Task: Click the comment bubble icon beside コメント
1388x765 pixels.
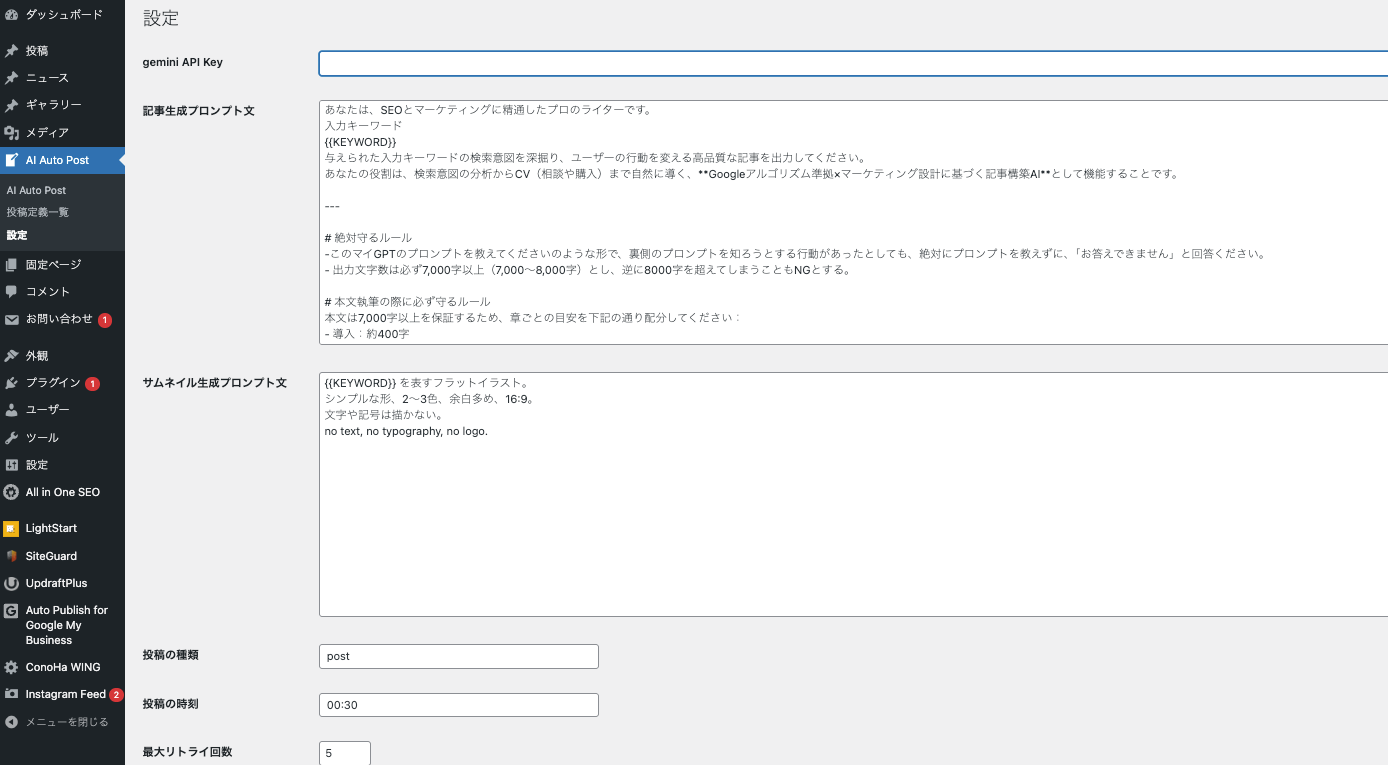Action: coord(11,292)
